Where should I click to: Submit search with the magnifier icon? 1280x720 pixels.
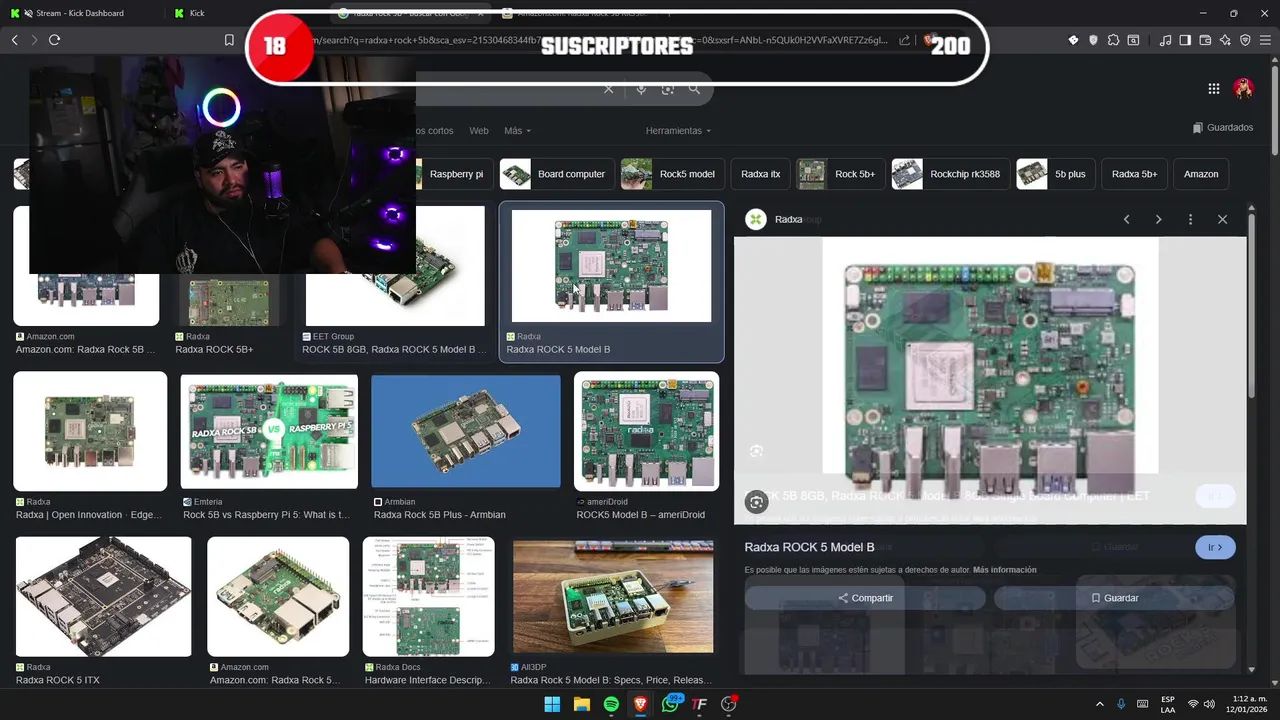[x=694, y=89]
